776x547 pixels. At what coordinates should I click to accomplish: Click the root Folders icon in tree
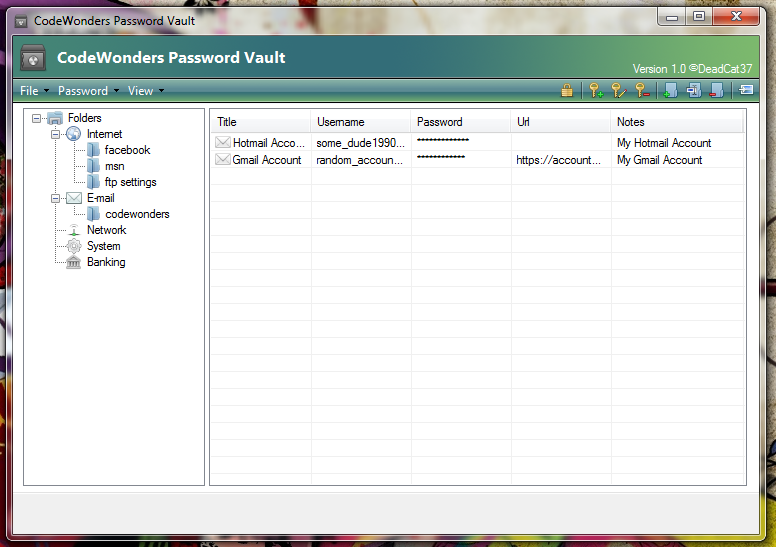(x=55, y=118)
